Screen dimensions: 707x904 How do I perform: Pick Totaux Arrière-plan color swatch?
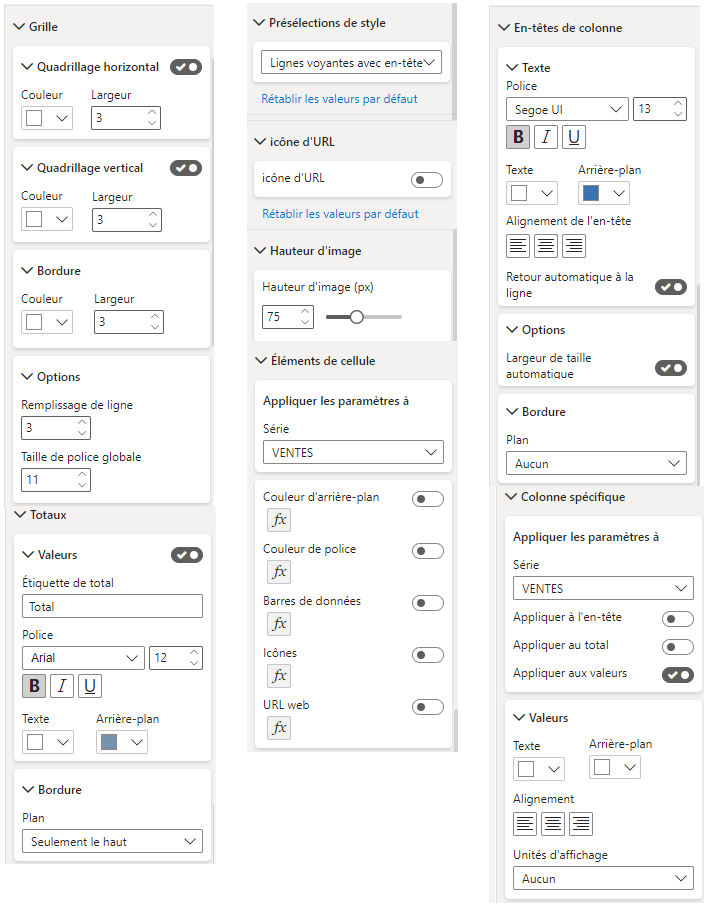109,742
